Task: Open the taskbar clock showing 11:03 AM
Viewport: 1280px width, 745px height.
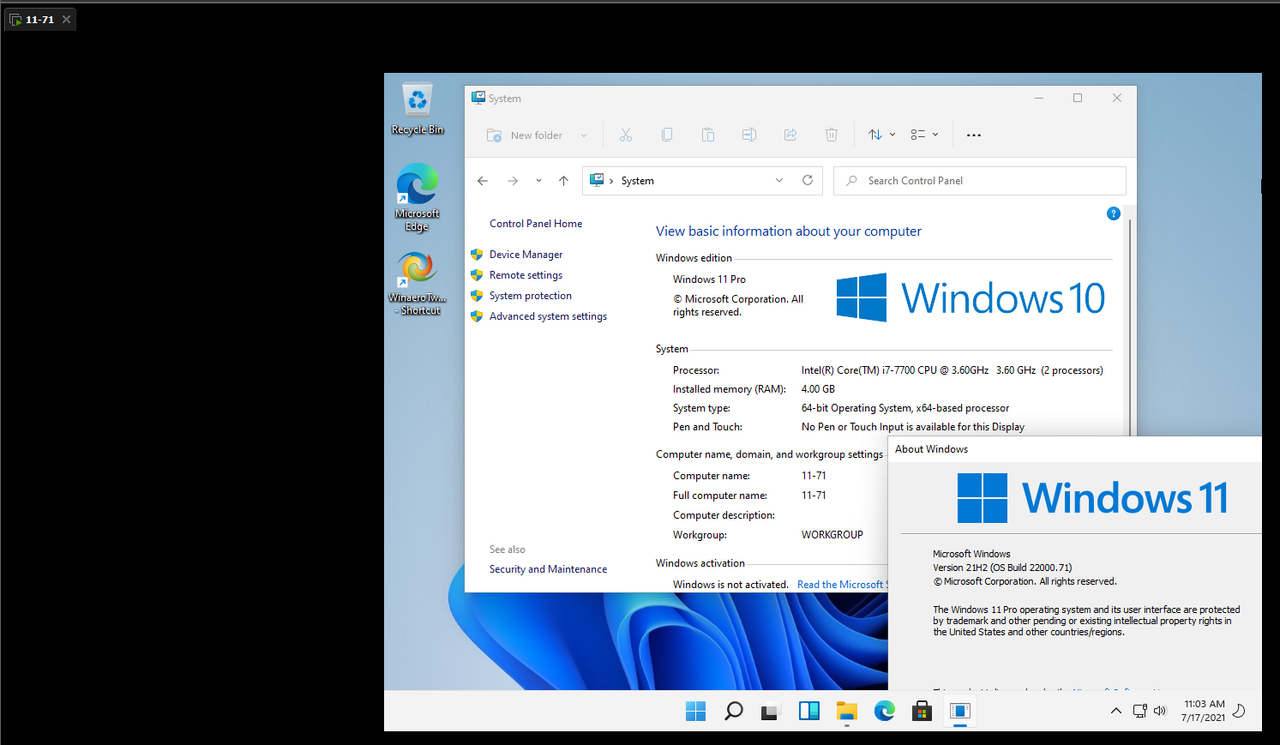Action: coord(1204,712)
